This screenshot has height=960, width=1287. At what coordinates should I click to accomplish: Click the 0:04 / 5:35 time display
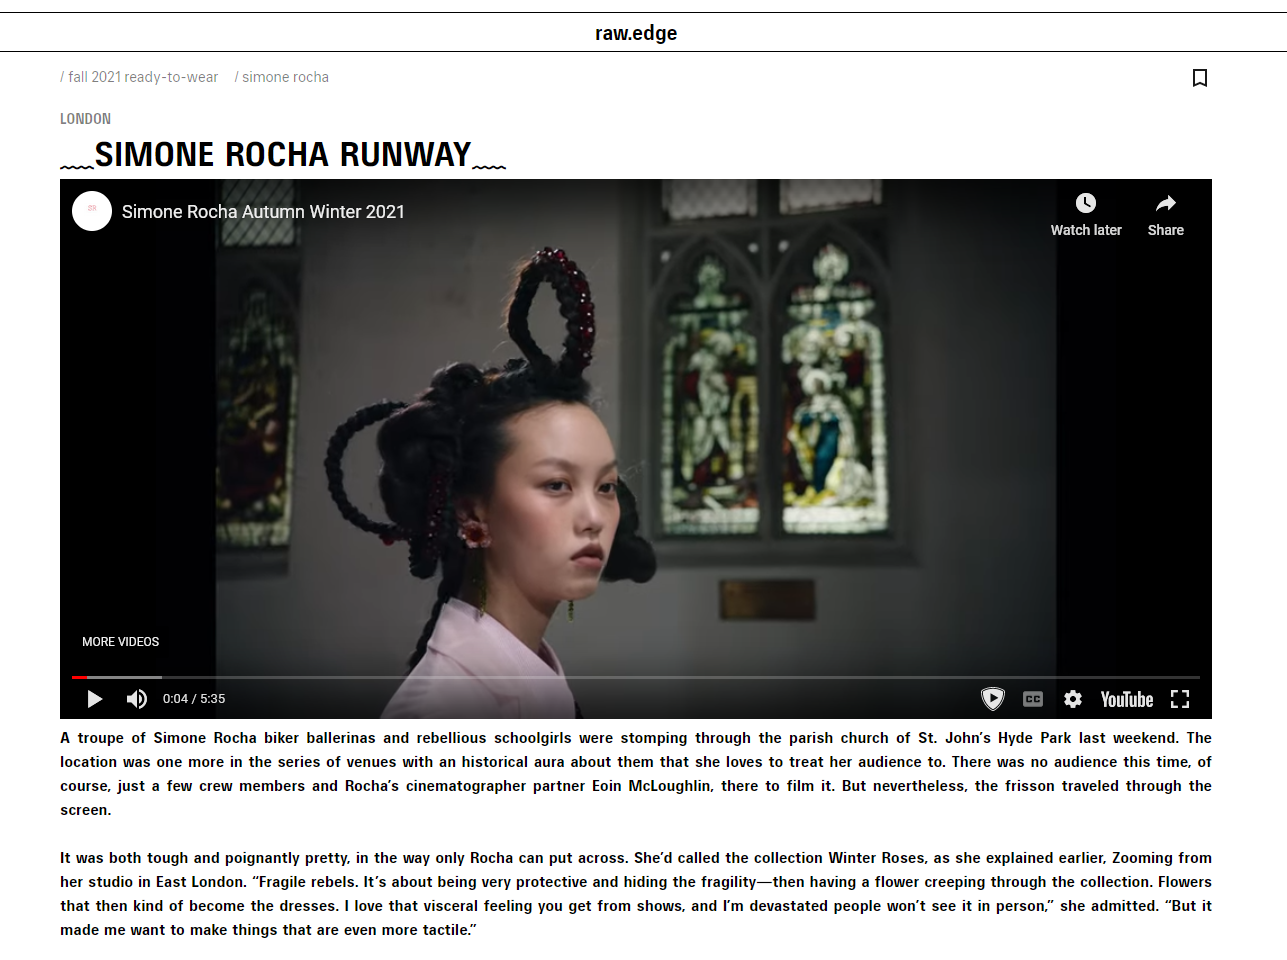(194, 699)
